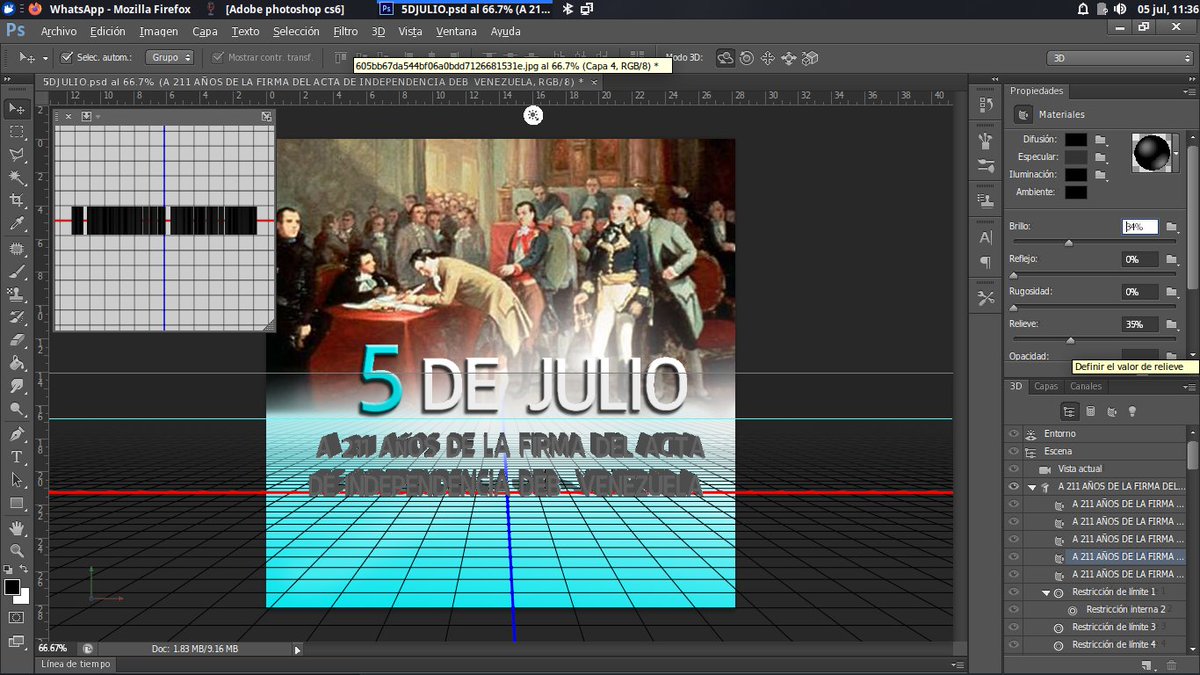Toggle visibility of Restricción interna 2

click(x=1014, y=609)
